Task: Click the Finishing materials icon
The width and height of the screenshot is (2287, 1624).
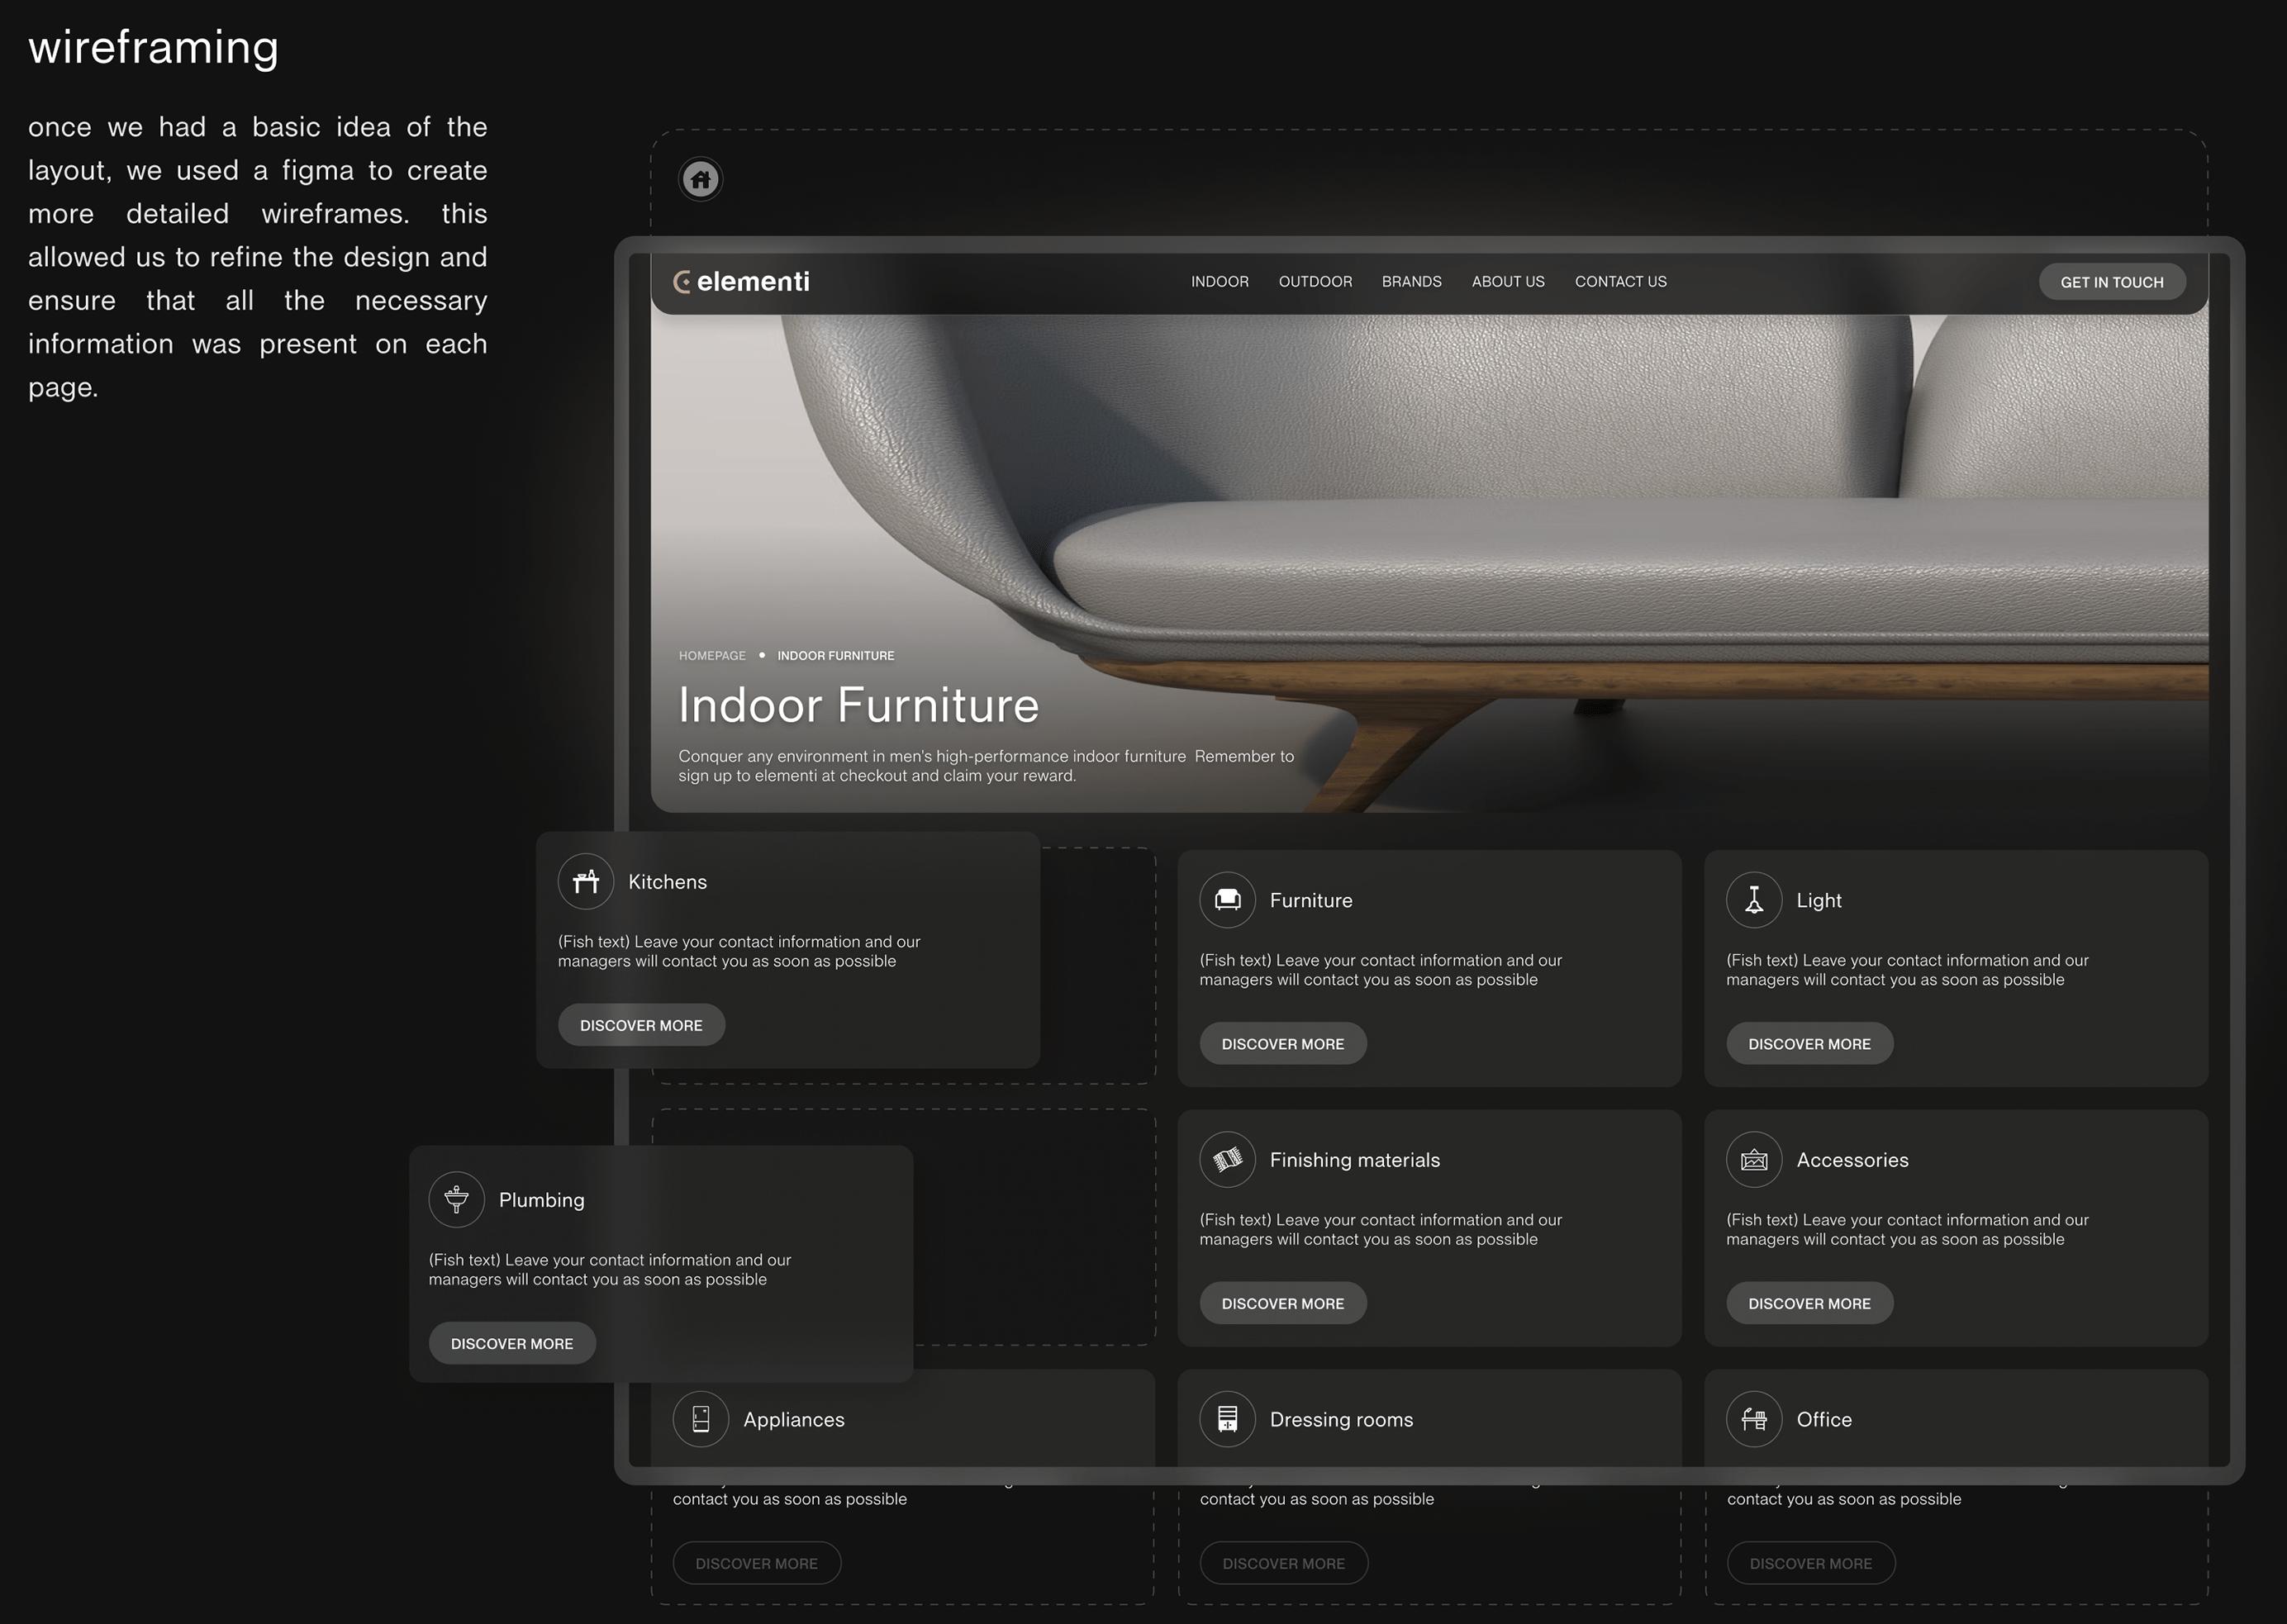Action: [1227, 1160]
